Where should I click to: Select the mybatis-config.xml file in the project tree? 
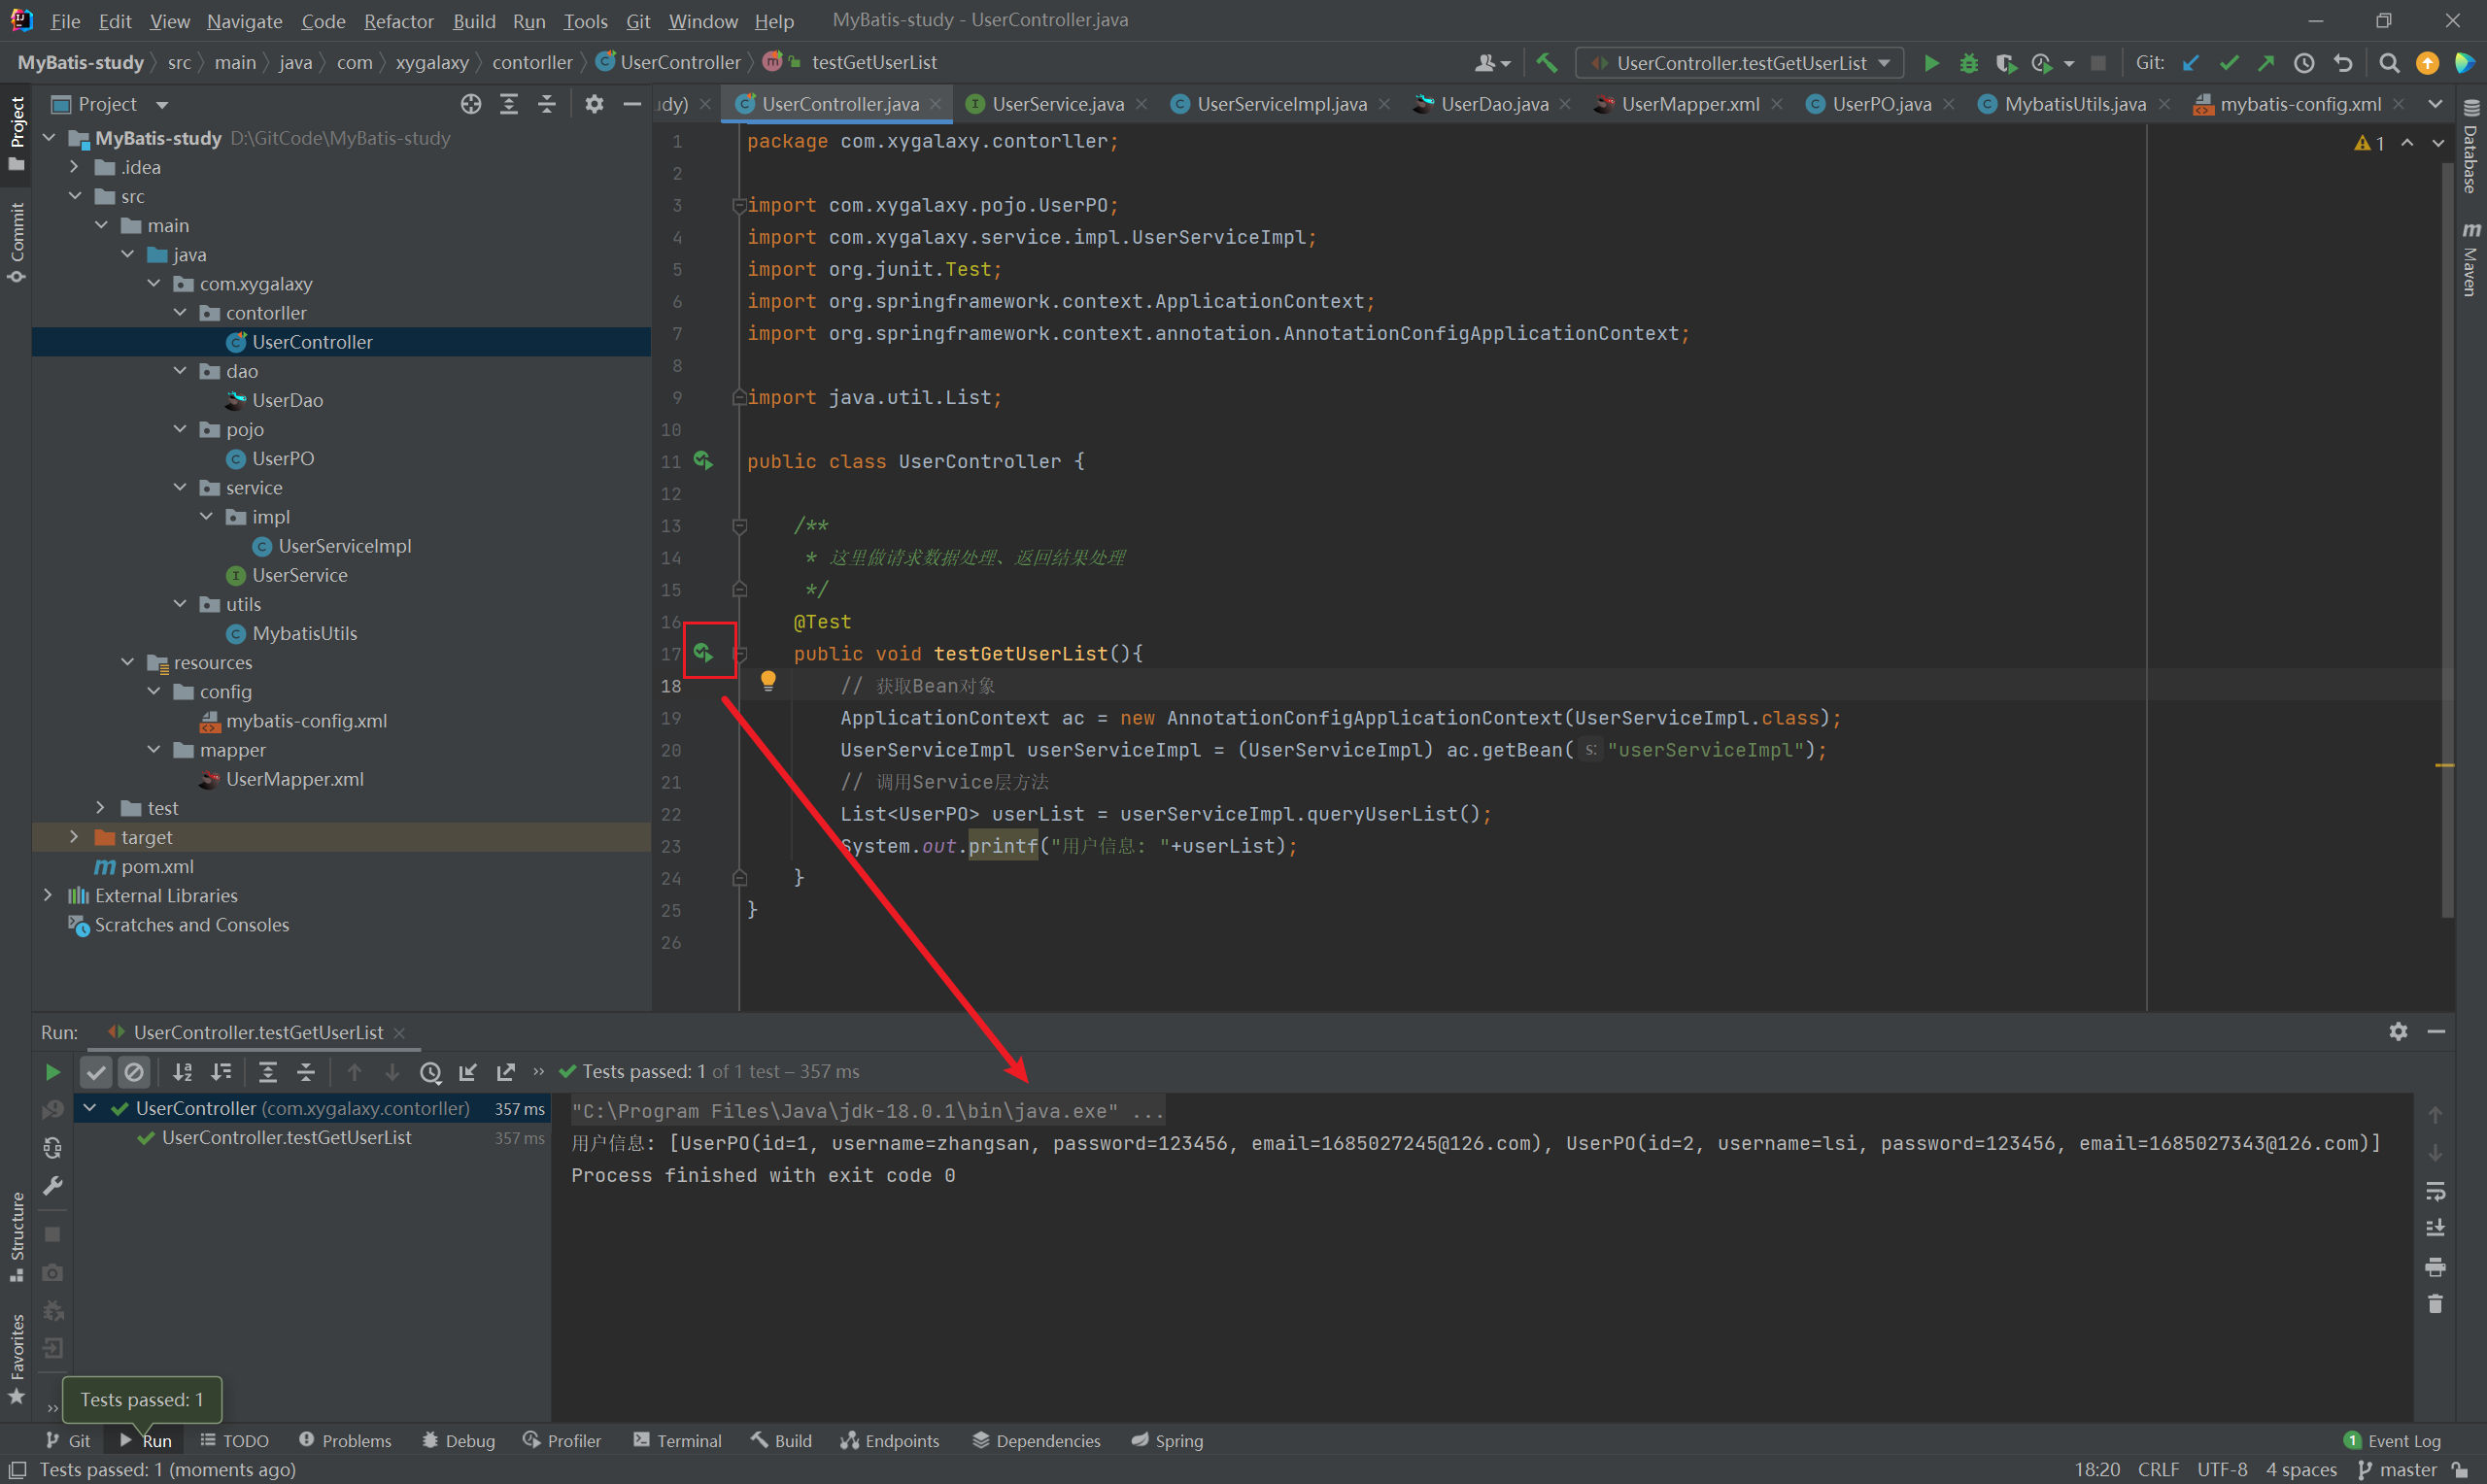point(306,721)
